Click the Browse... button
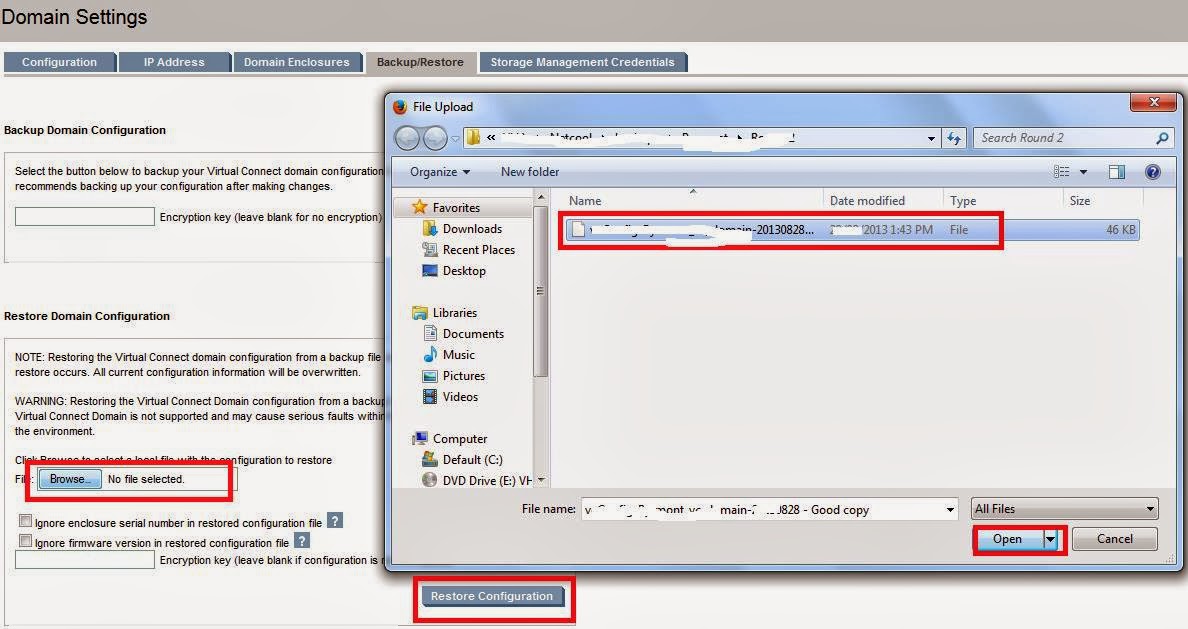Viewport: 1188px width, 629px height. (x=70, y=479)
